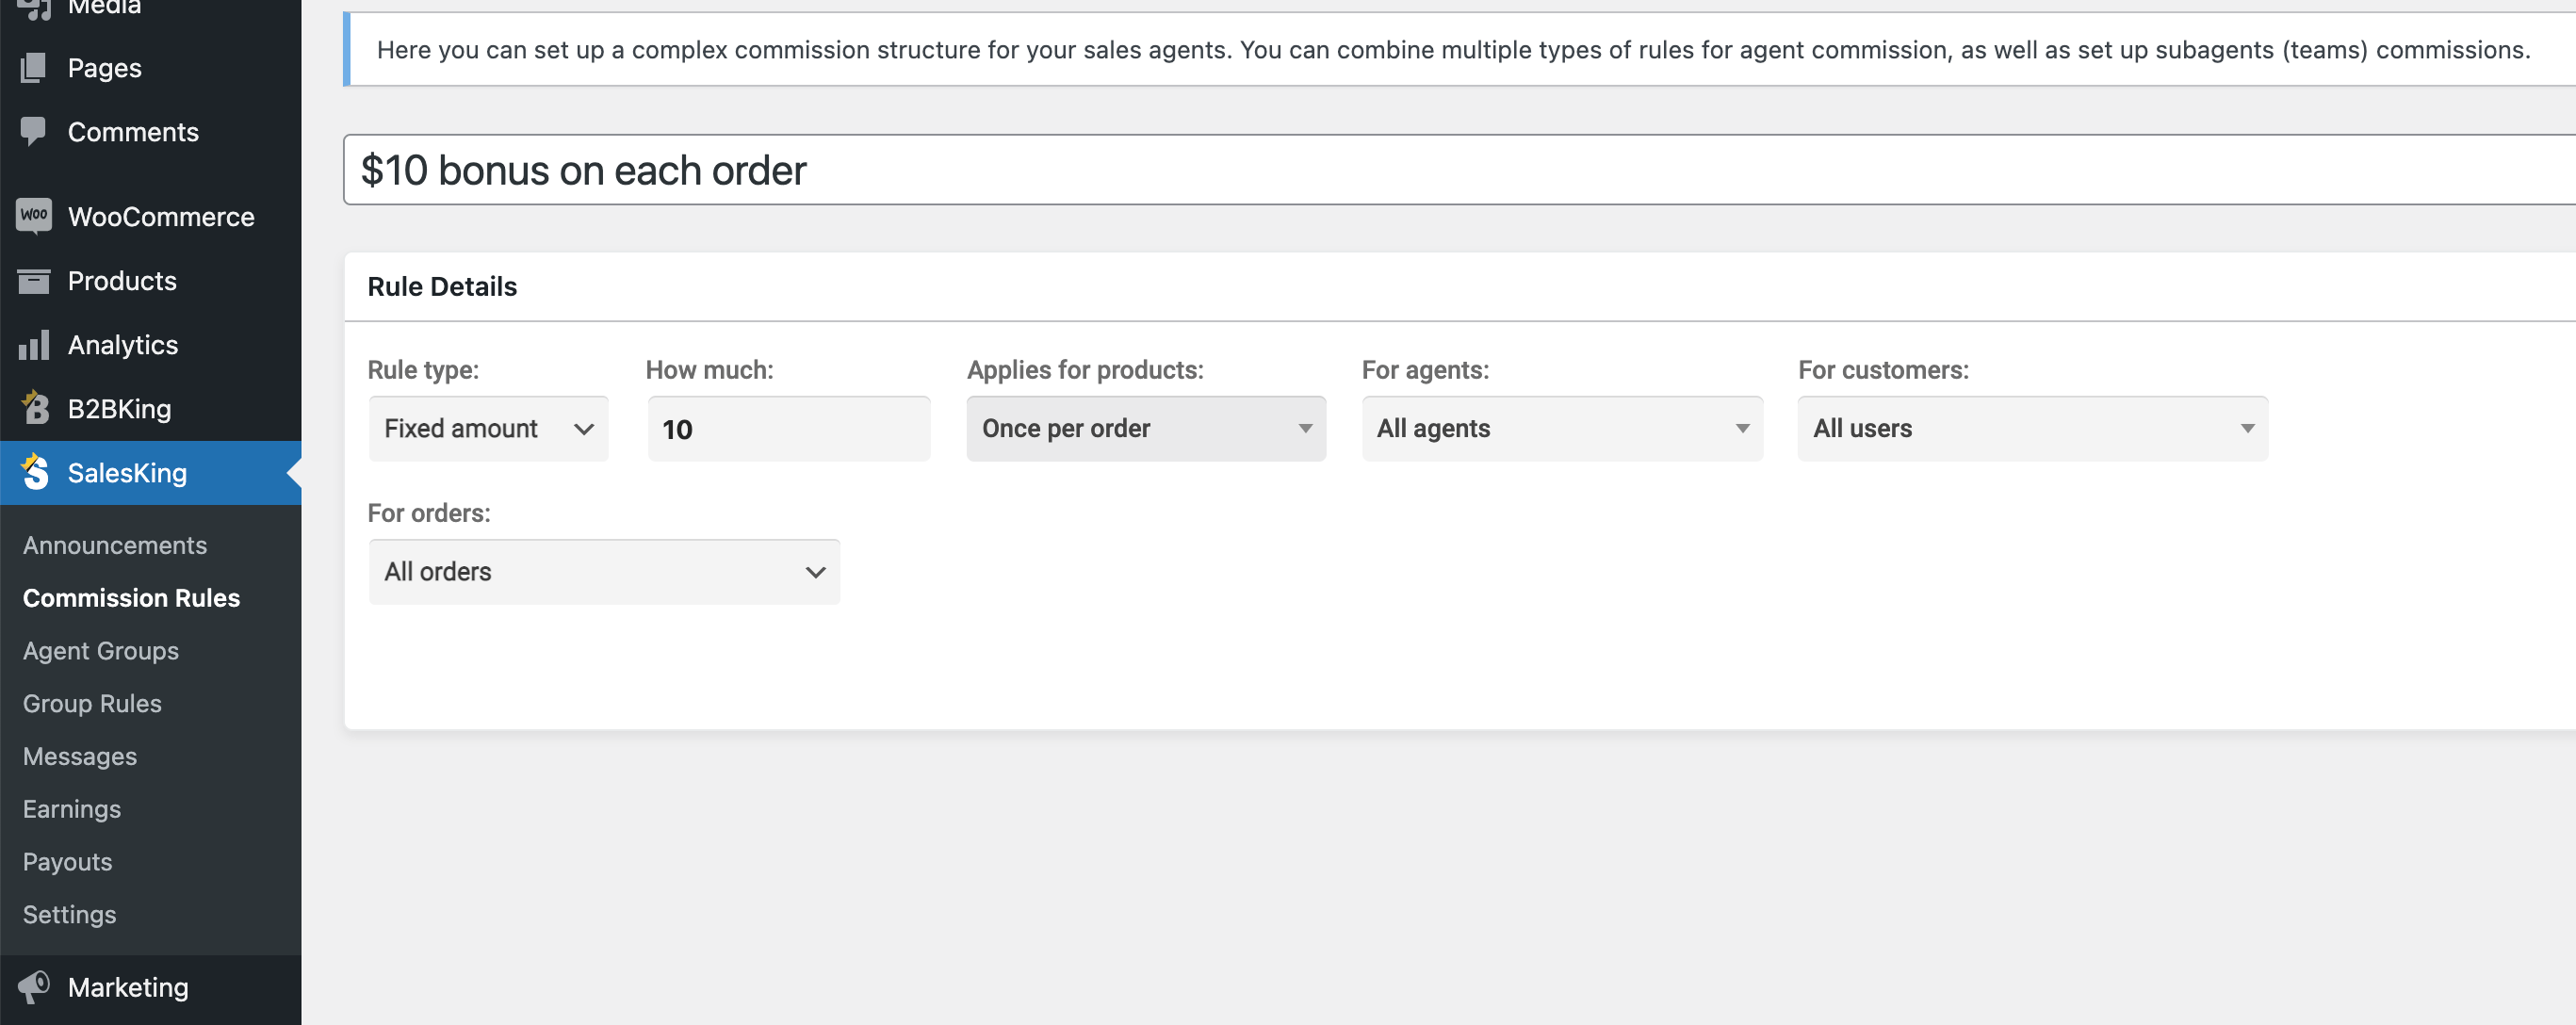Open B2BKing via its crown icon
2576x1025 pixels.
33,408
